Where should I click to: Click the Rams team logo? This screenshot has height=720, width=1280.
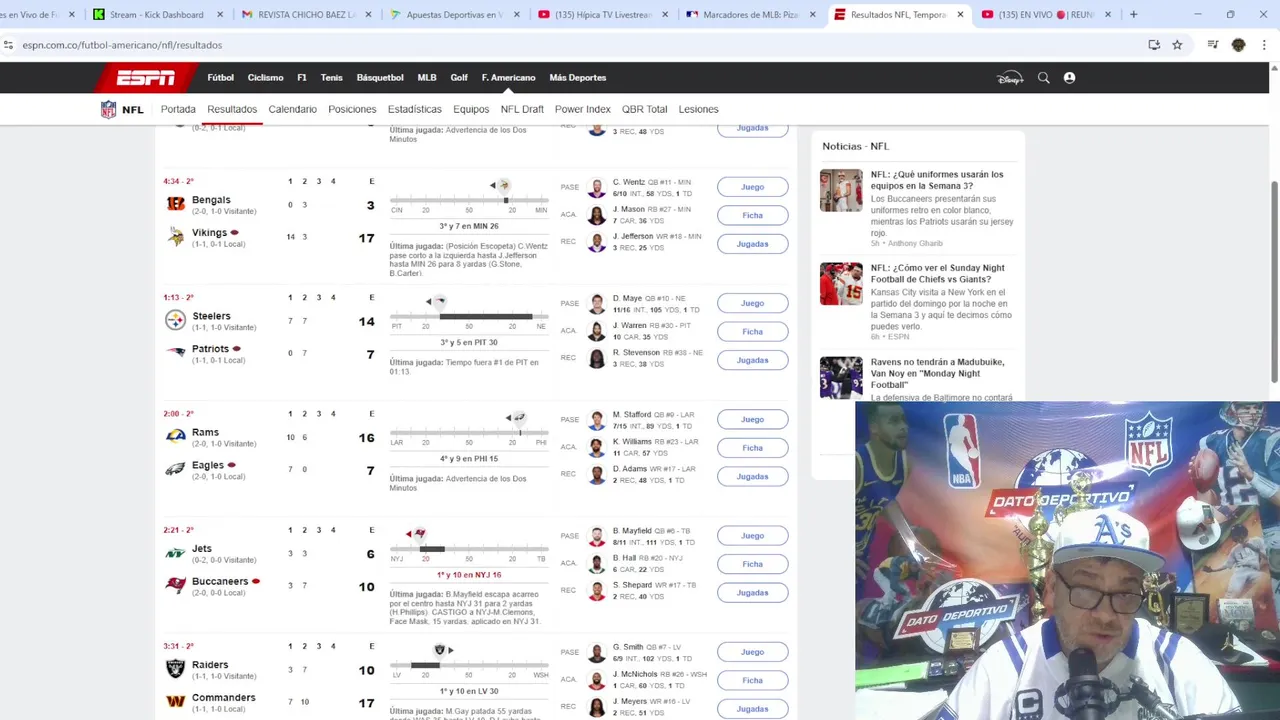coord(175,436)
